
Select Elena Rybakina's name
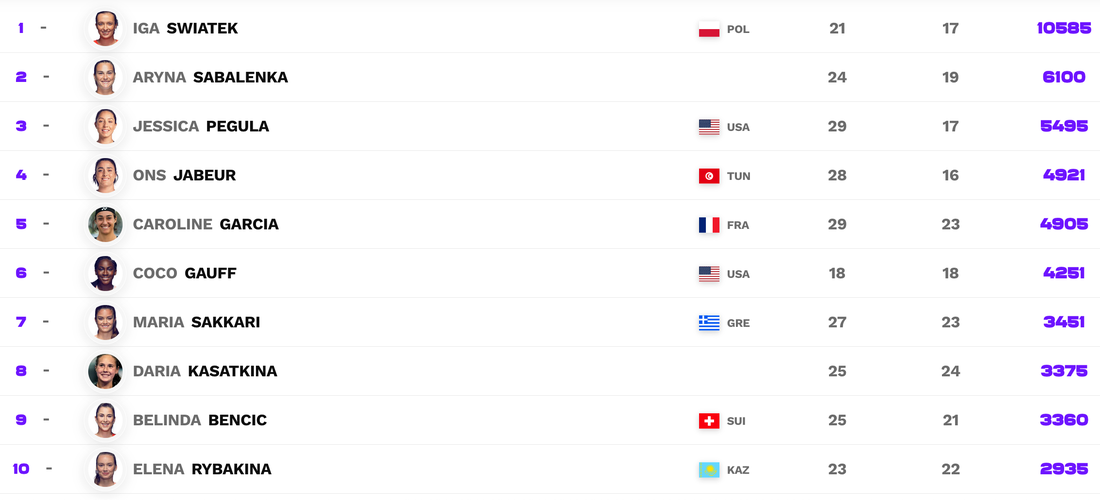pyautogui.click(x=202, y=469)
